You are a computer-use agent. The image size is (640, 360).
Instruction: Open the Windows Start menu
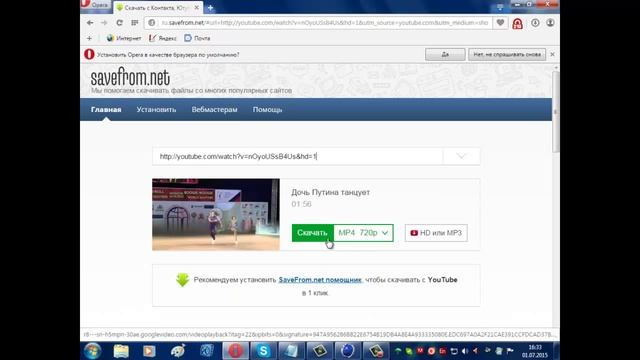tap(92, 351)
